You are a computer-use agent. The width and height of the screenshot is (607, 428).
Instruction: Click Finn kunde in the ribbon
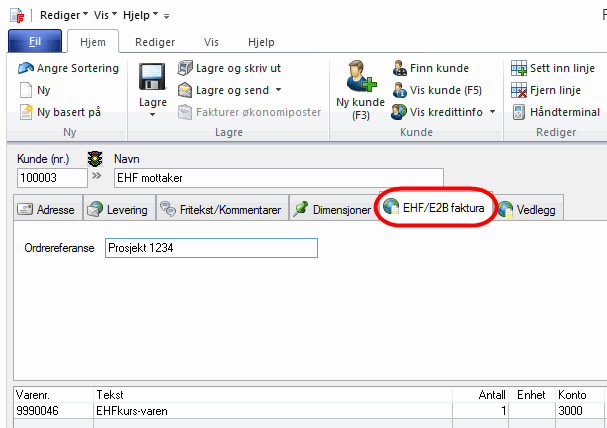pyautogui.click(x=438, y=68)
